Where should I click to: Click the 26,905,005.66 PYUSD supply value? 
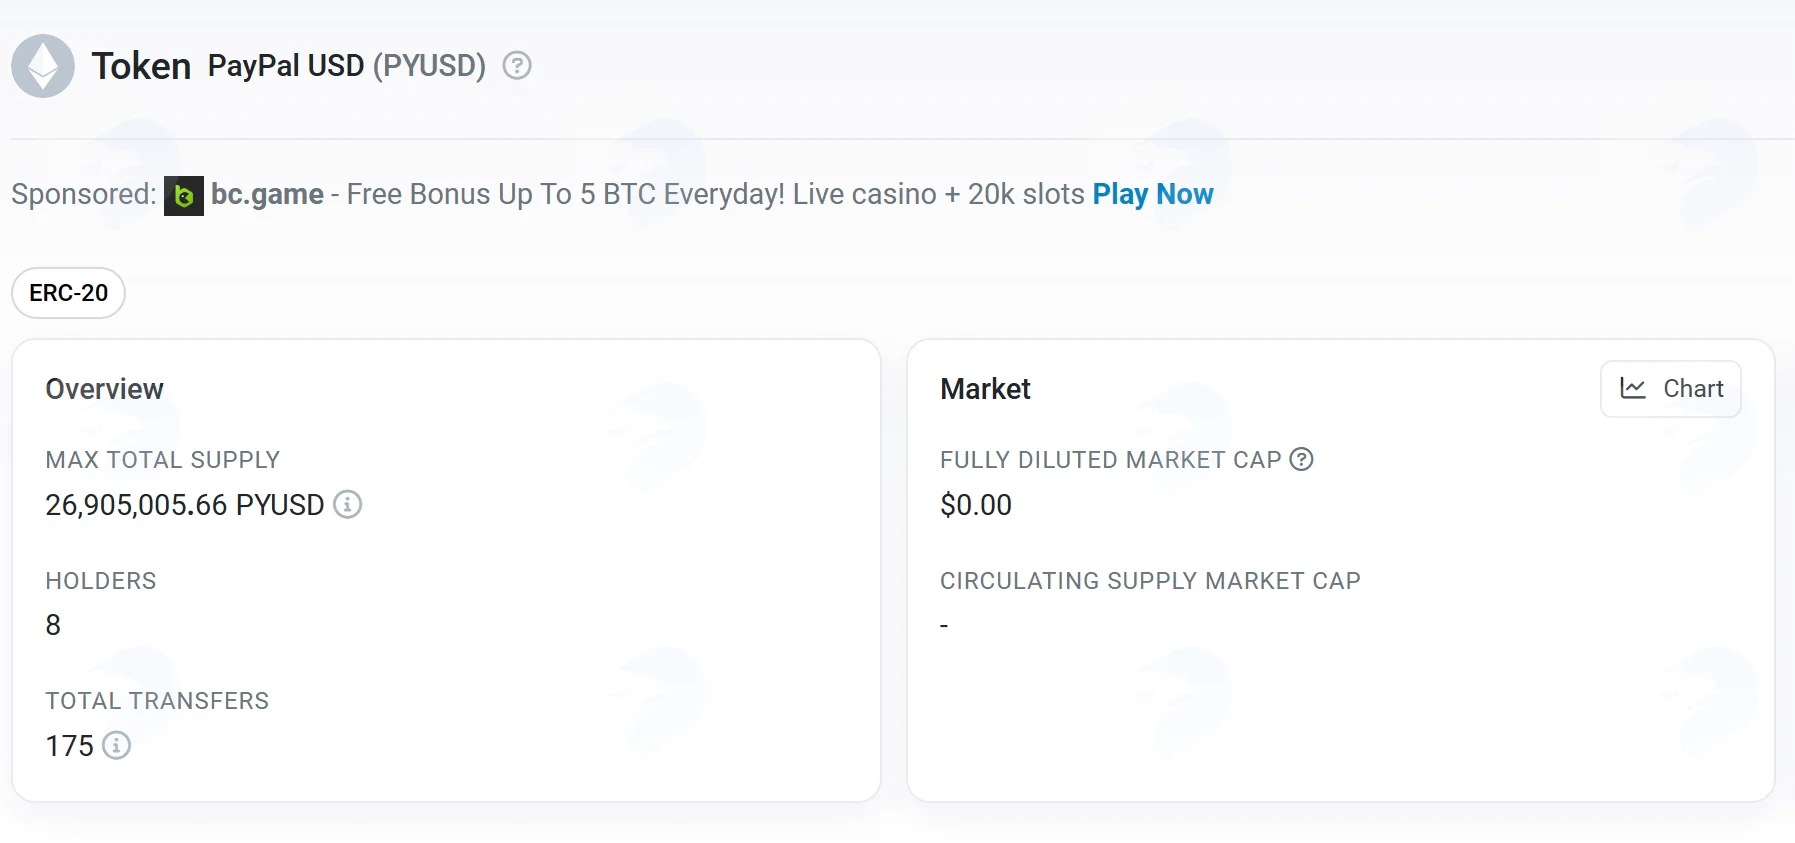tap(185, 505)
